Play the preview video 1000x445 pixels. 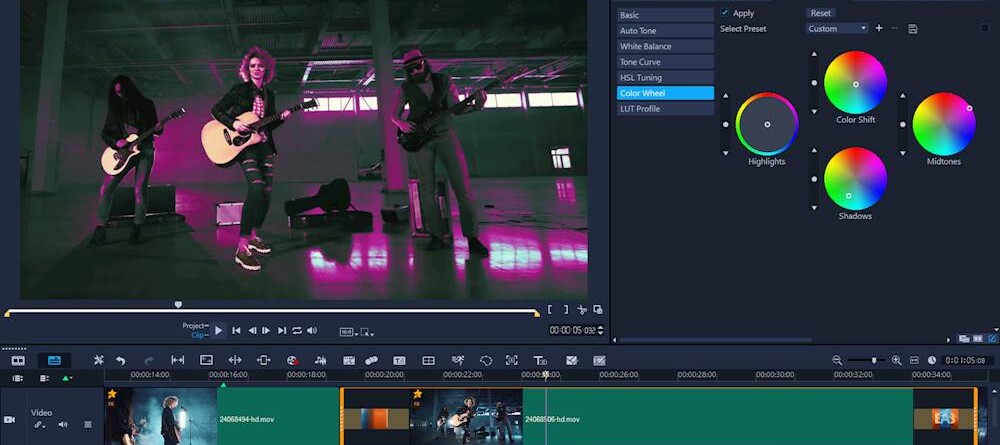pyautogui.click(x=218, y=331)
